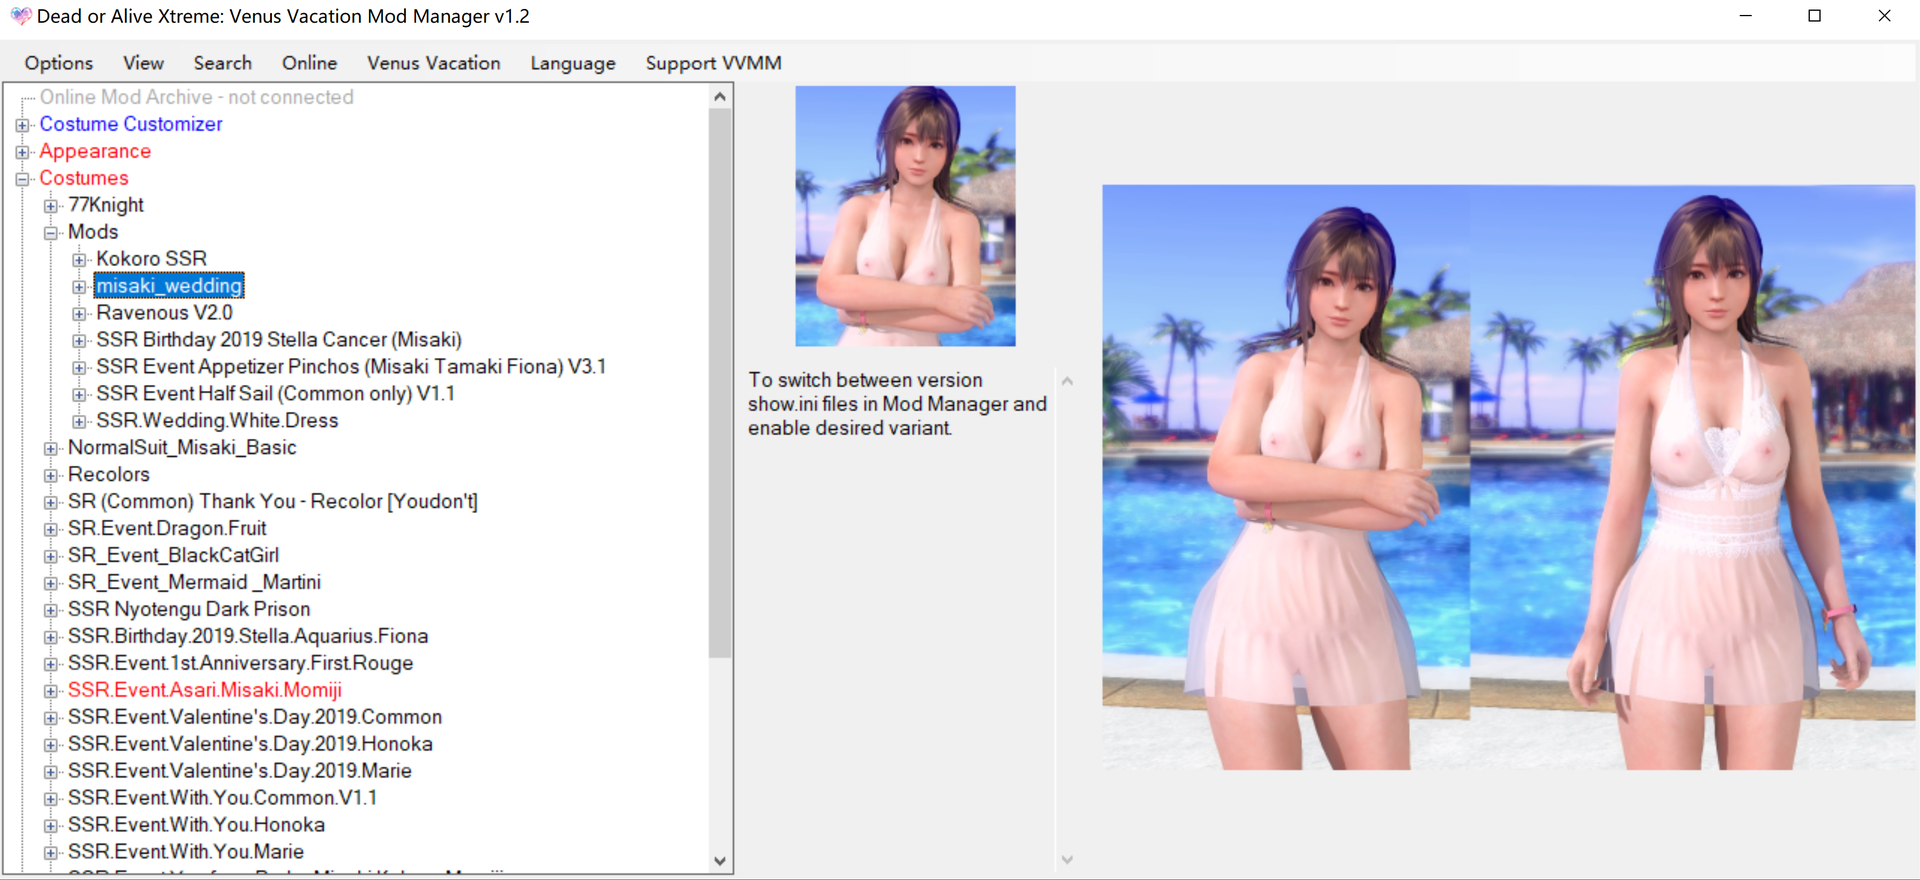This screenshot has width=1920, height=880.
Task: Collapse the Costumes node
Action: click(x=22, y=179)
